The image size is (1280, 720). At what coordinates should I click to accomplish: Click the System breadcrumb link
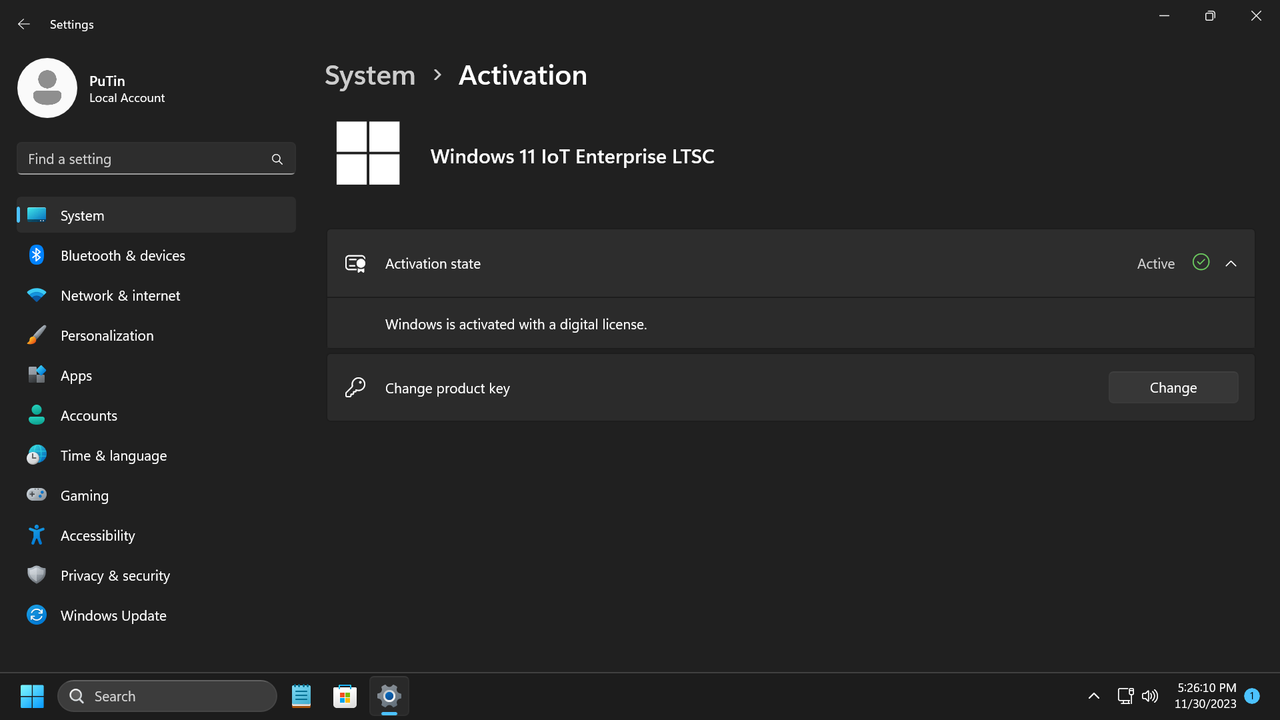click(369, 75)
